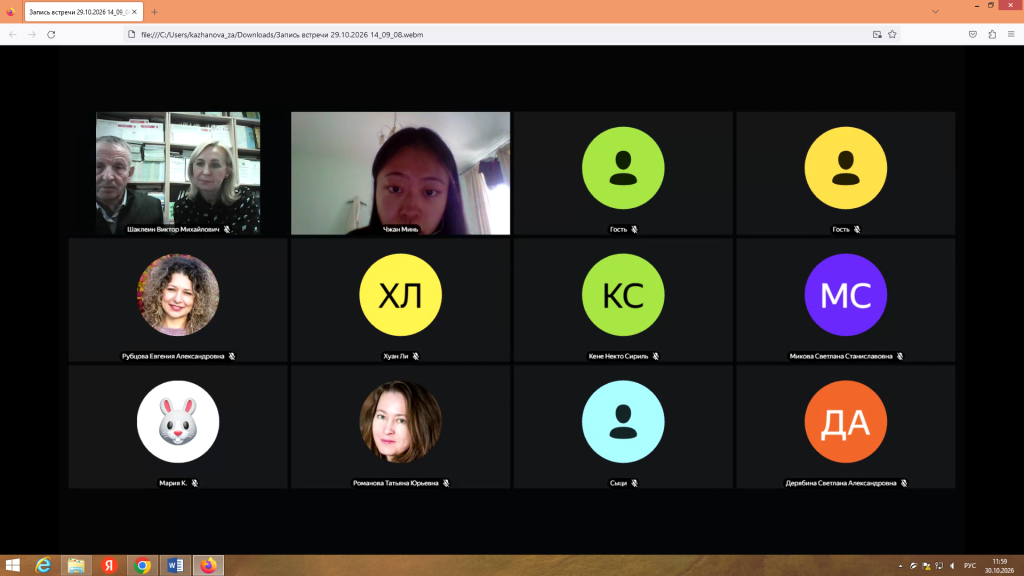Viewport: 1024px width, 576px height.
Task: Click the mic icon beside Шаклеин Виктор Михайлович
Action: coord(227,229)
